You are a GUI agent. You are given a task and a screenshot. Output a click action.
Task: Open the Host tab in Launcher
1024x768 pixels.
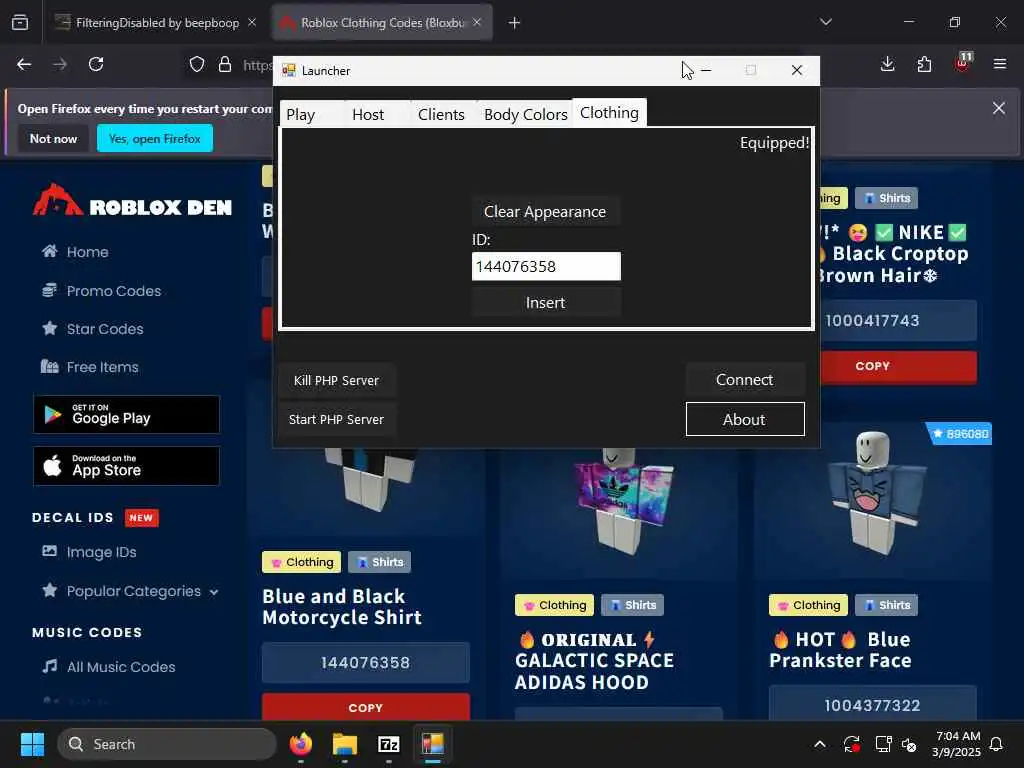pos(368,114)
